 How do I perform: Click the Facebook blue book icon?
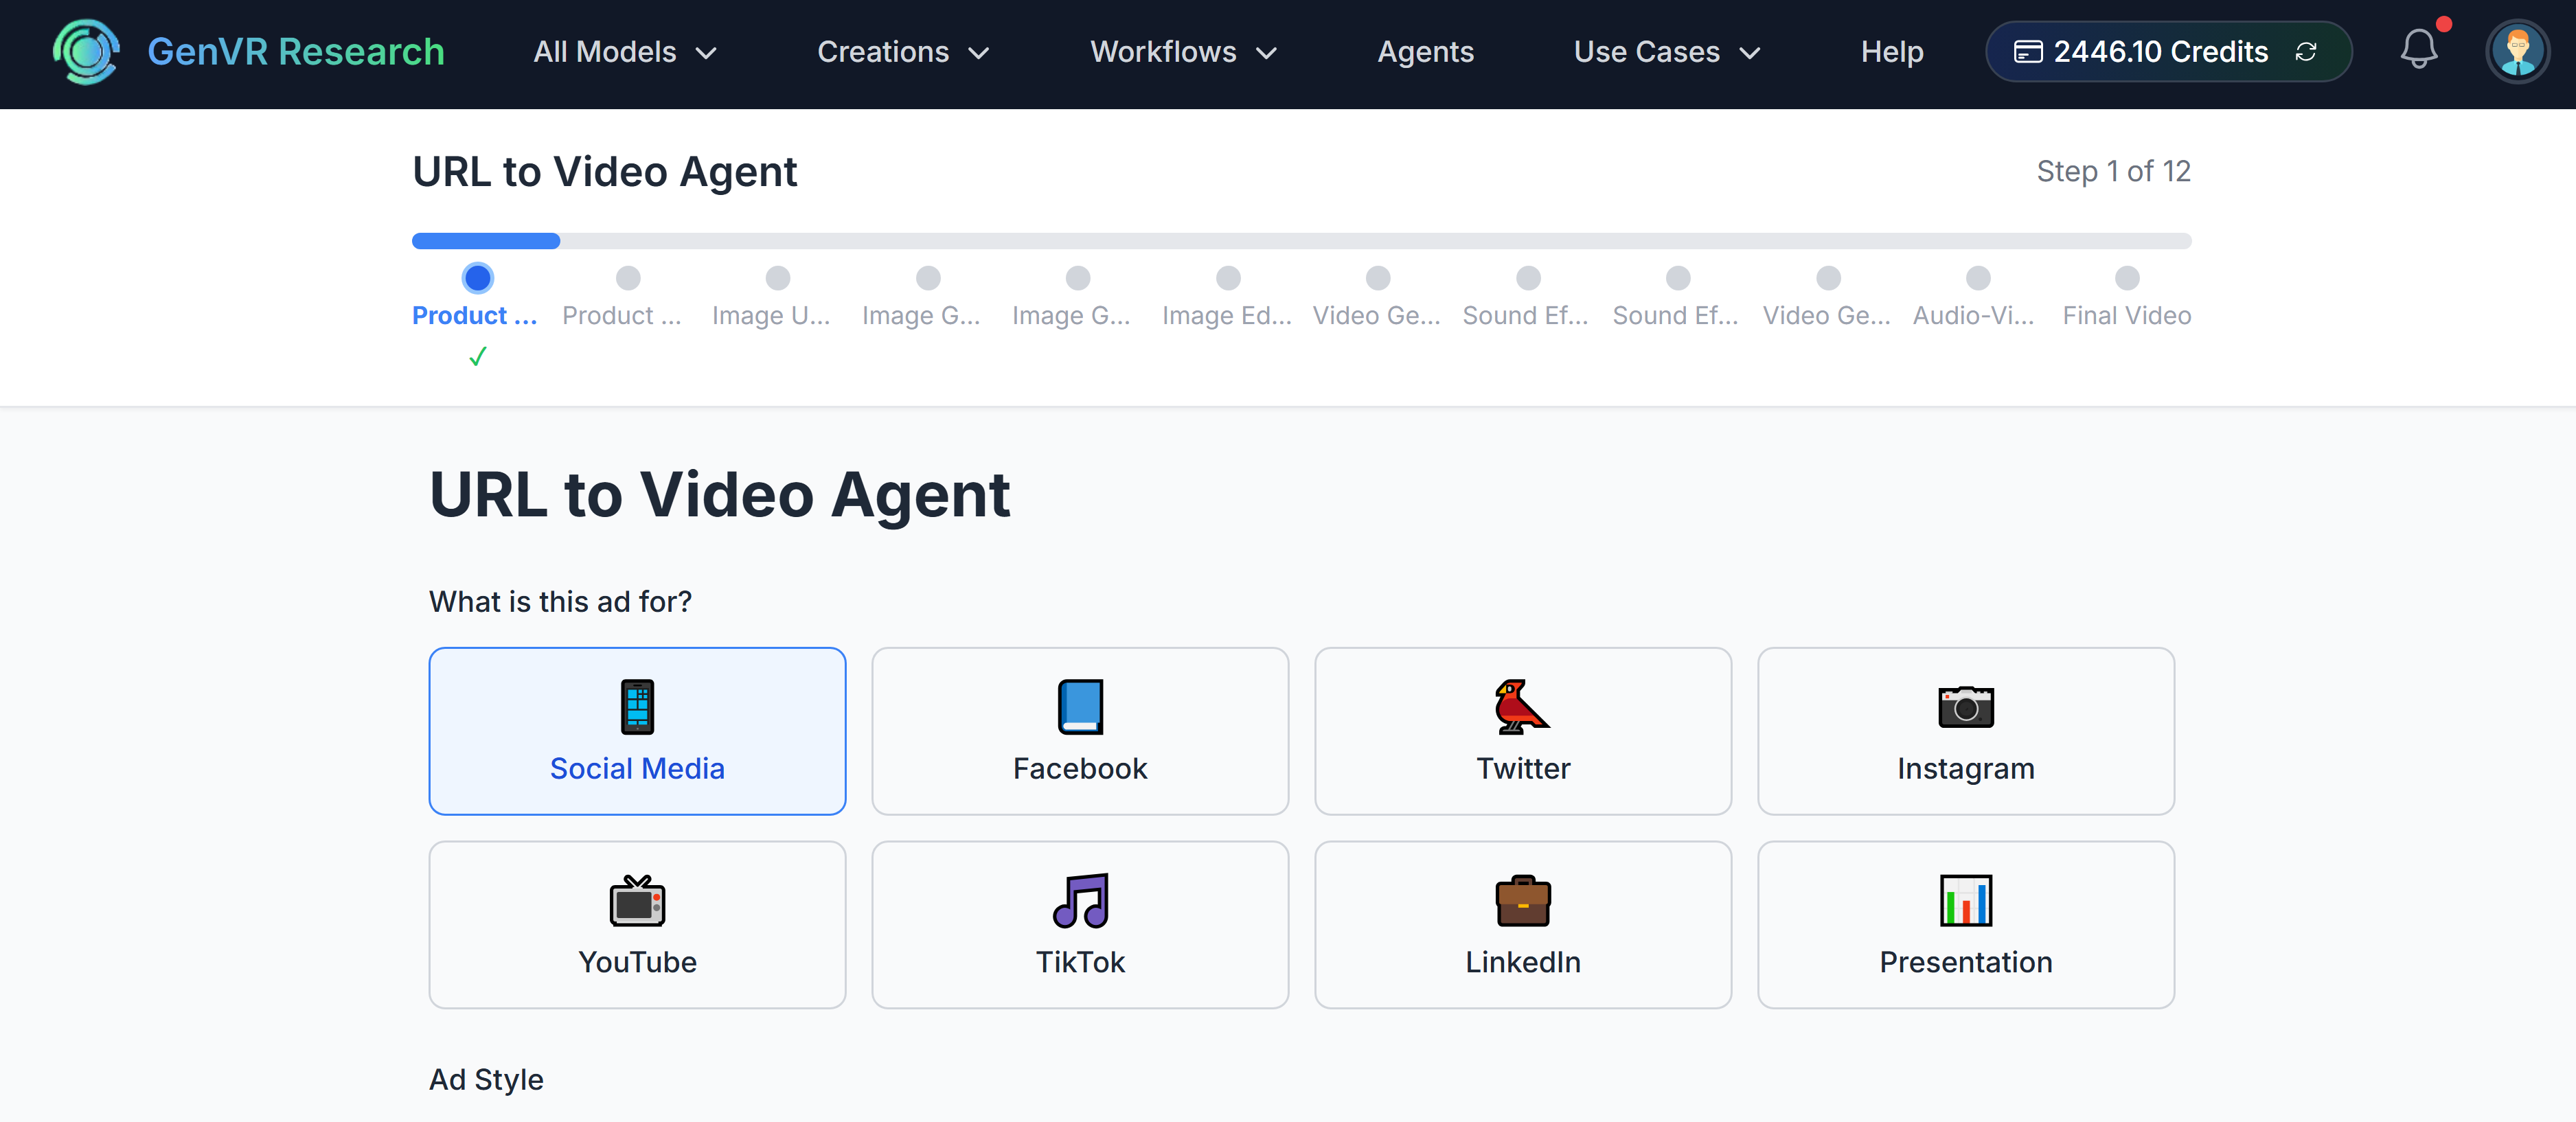(x=1080, y=706)
